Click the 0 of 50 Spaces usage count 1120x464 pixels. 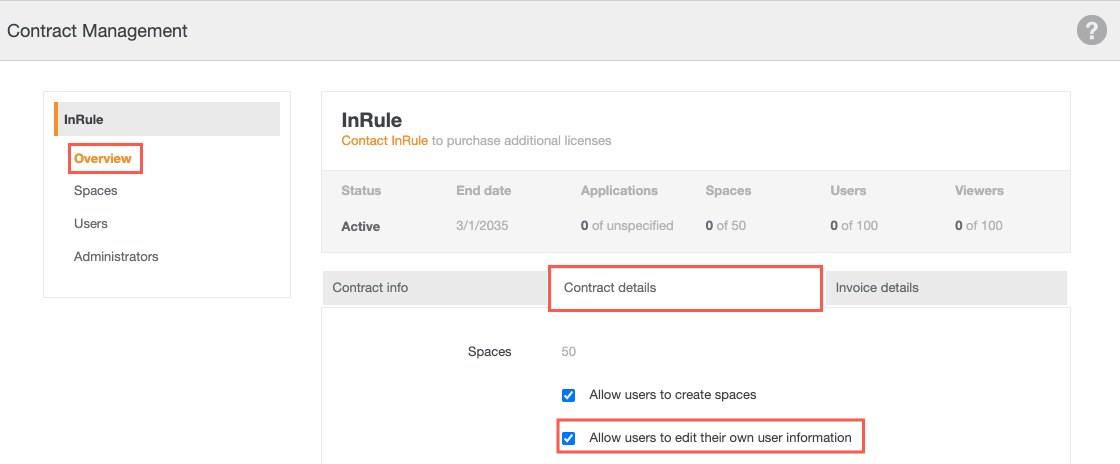click(x=726, y=226)
